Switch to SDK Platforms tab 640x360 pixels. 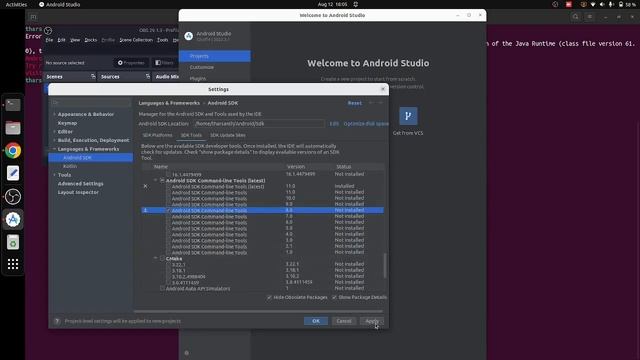click(x=157, y=135)
